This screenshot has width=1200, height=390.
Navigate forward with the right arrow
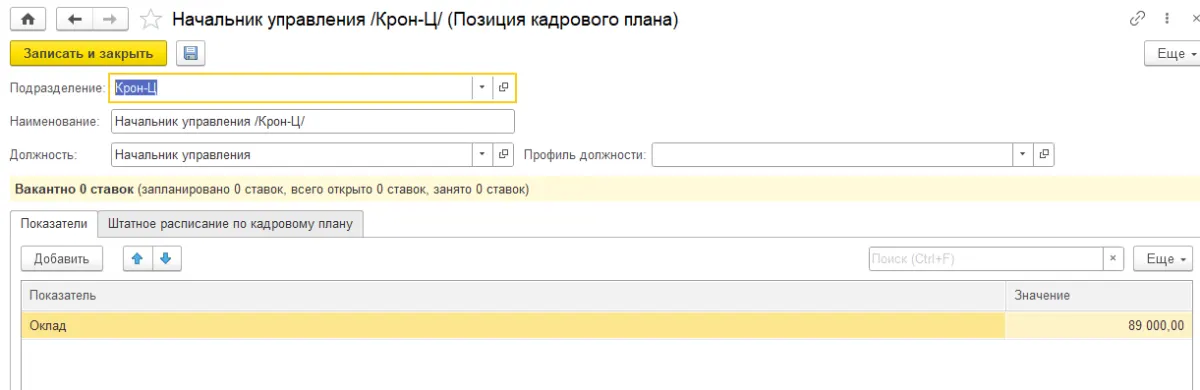tap(110, 19)
